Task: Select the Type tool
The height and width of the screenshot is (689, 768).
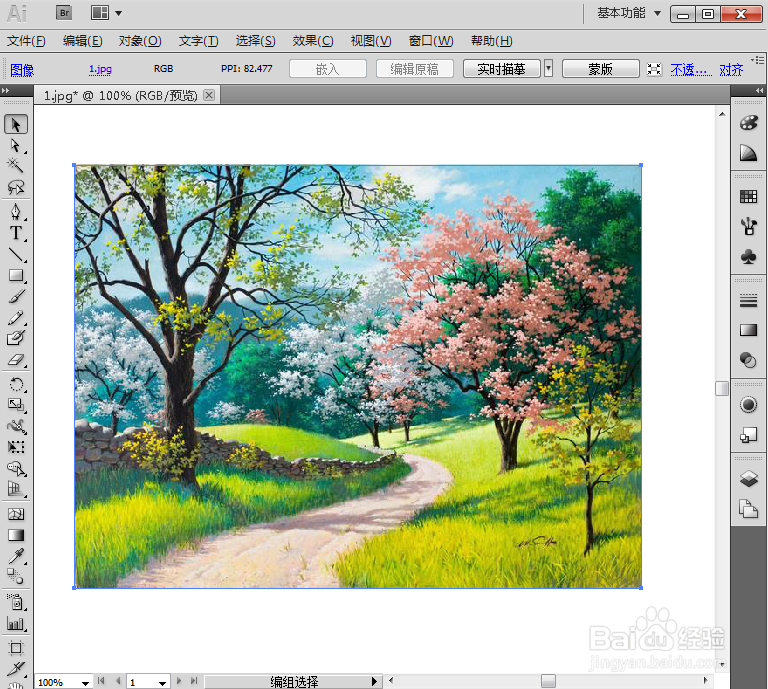Action: pos(16,233)
